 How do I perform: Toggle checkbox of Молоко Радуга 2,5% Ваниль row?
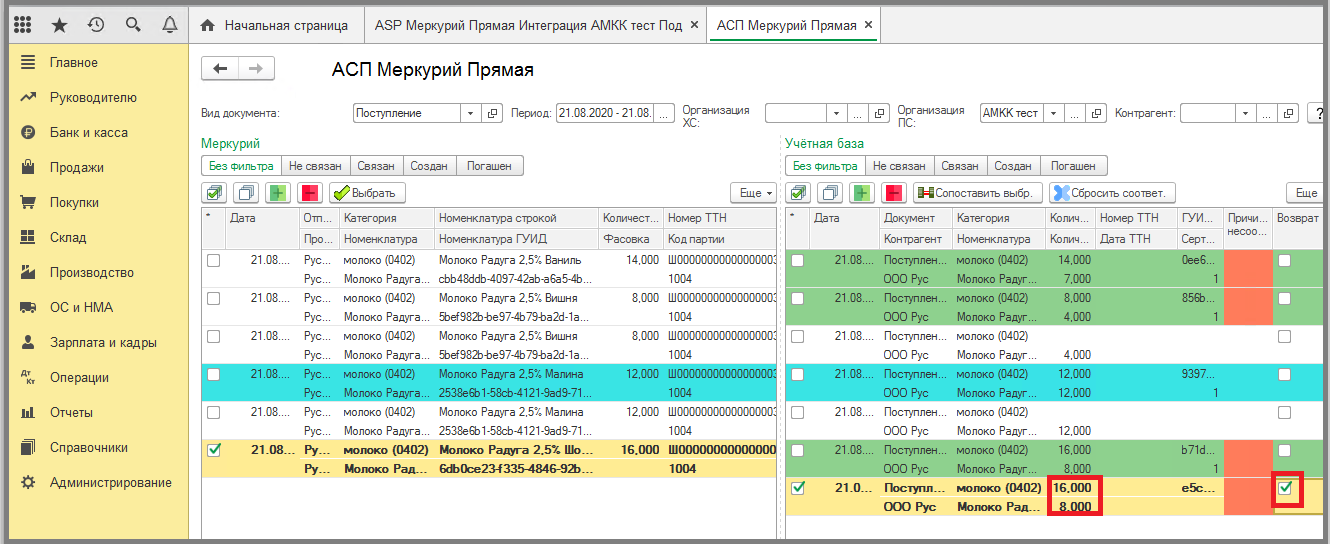pos(213,260)
